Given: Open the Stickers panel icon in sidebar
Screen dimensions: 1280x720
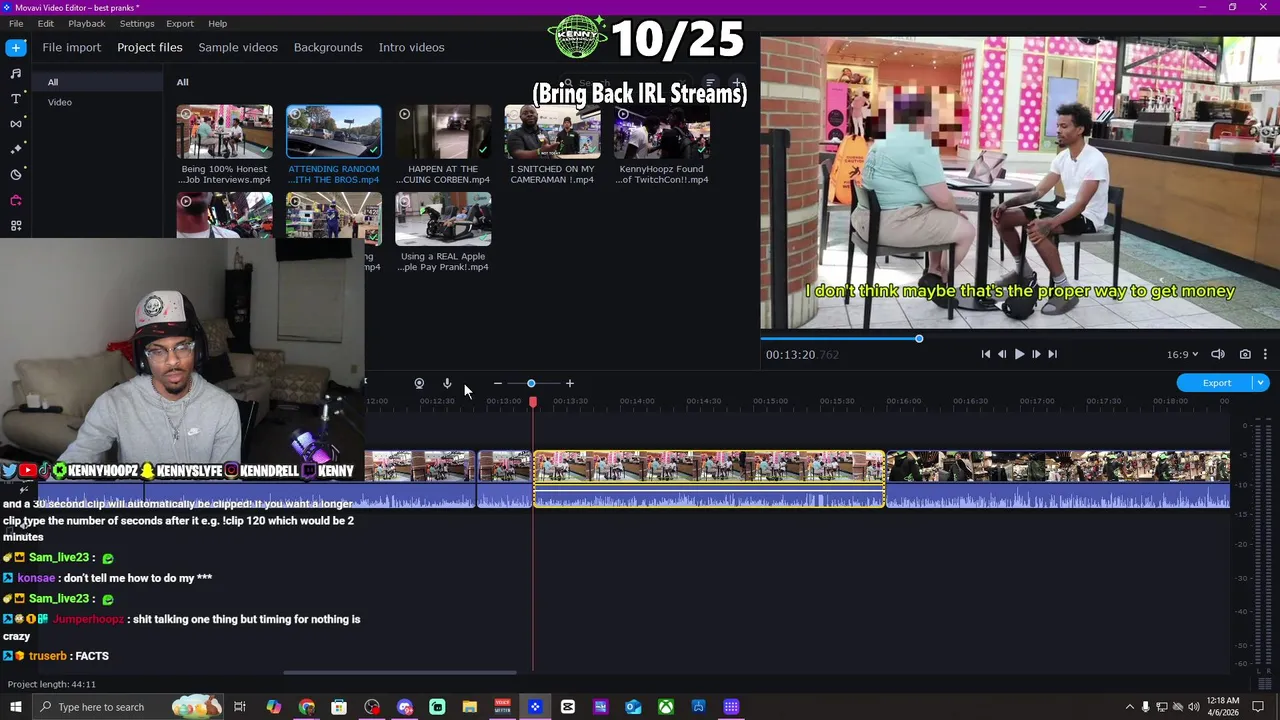Looking at the screenshot, I should (x=15, y=174).
